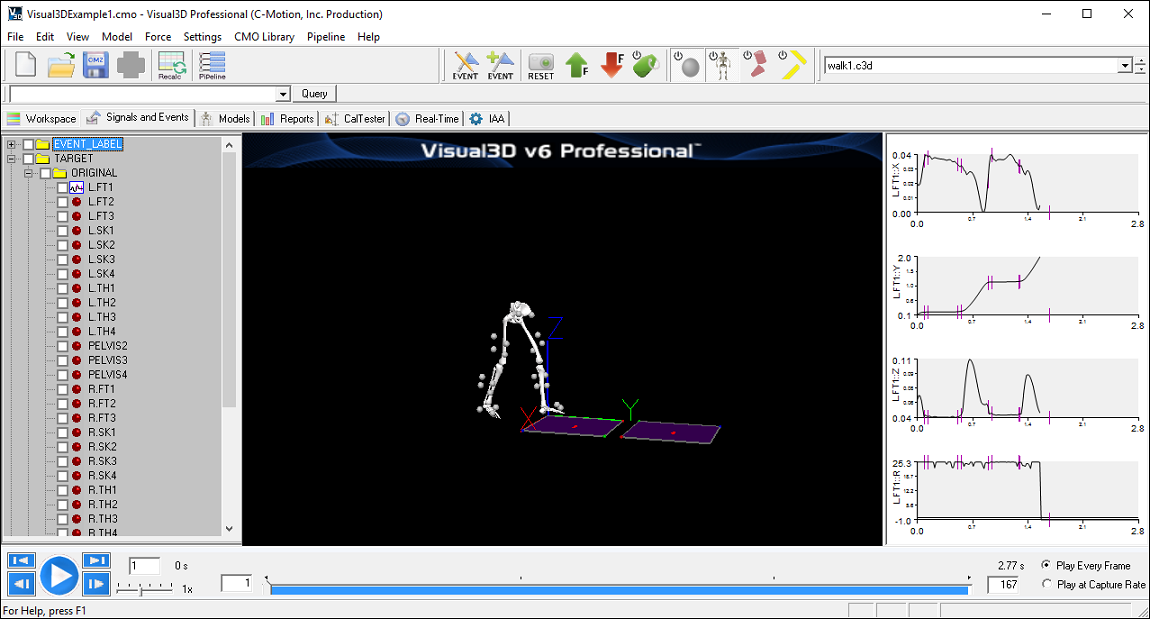The width and height of the screenshot is (1150, 619).
Task: Switch to the IAA tab
Action: 488,119
